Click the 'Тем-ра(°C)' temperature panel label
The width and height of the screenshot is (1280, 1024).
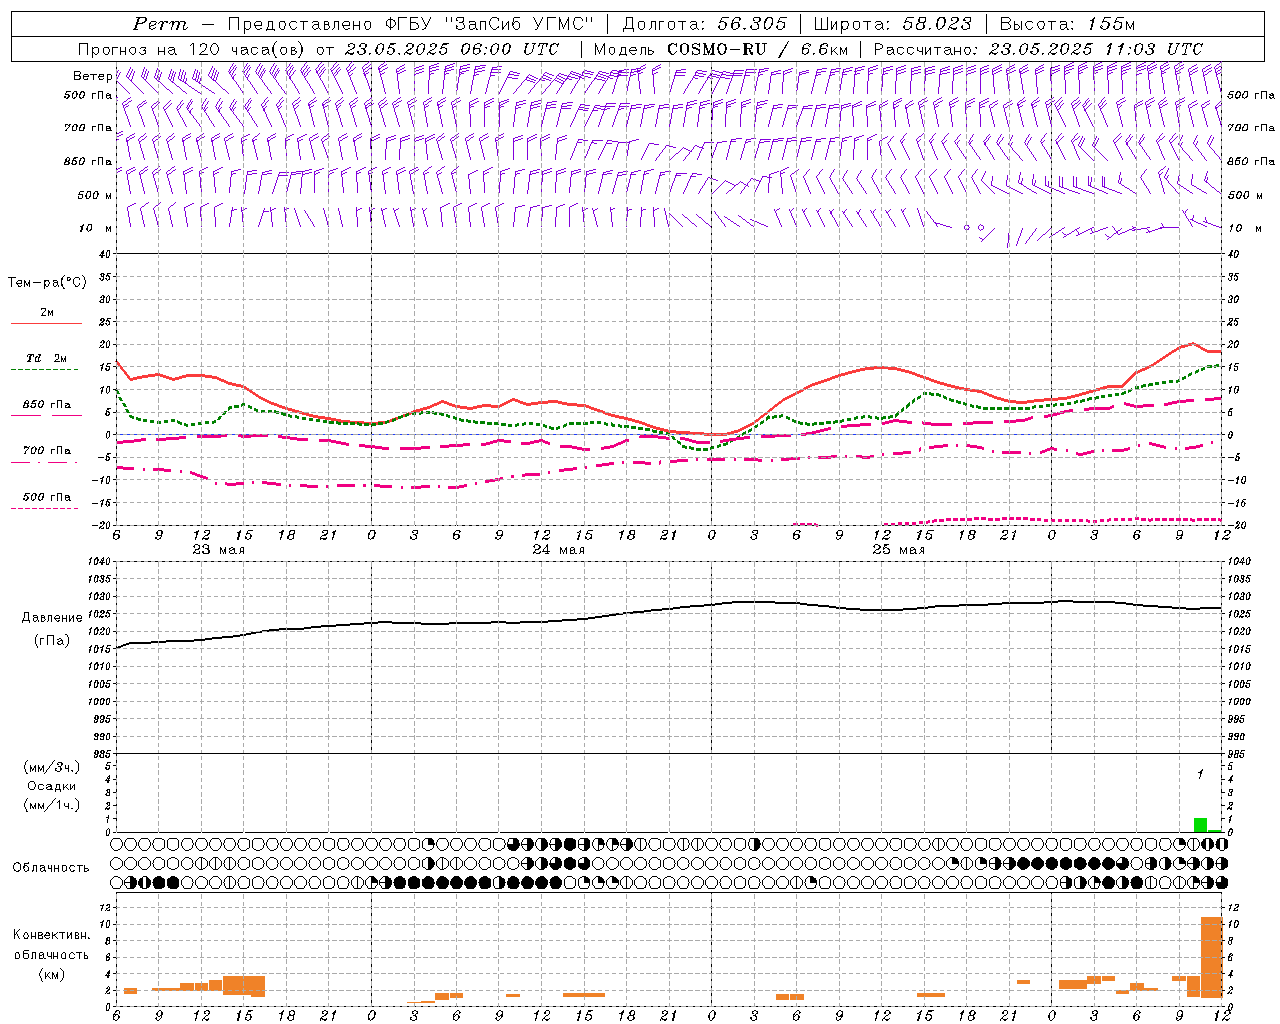47,283
